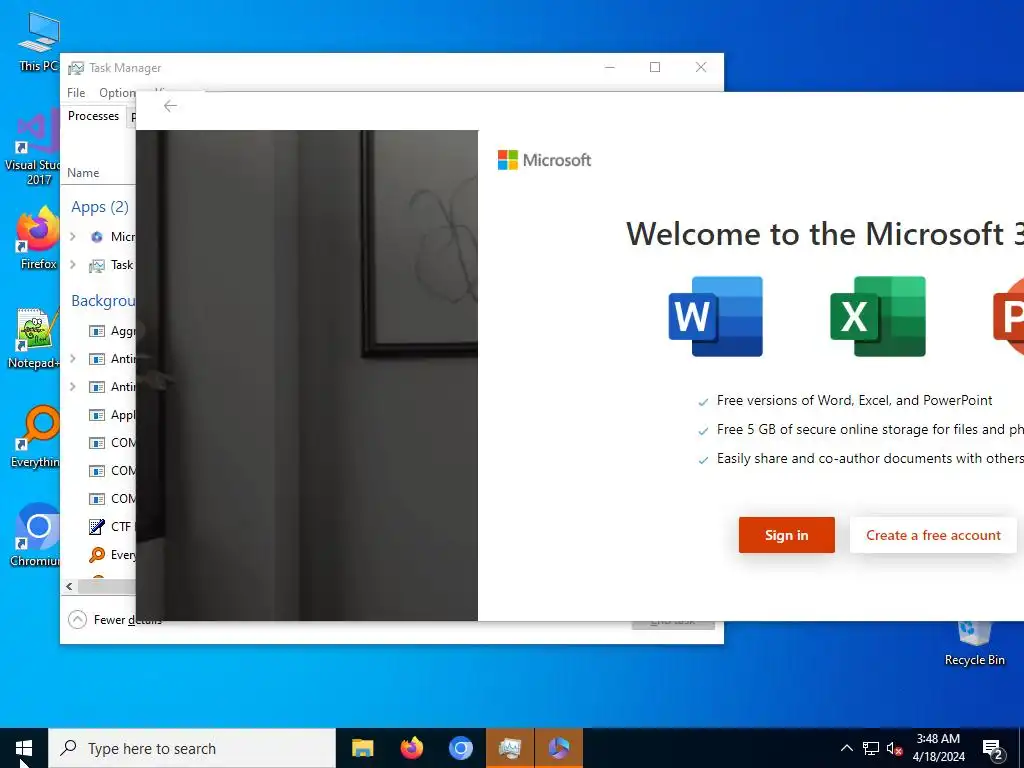Open This PC desktop icon
This screenshot has width=1024, height=768.
[39, 42]
